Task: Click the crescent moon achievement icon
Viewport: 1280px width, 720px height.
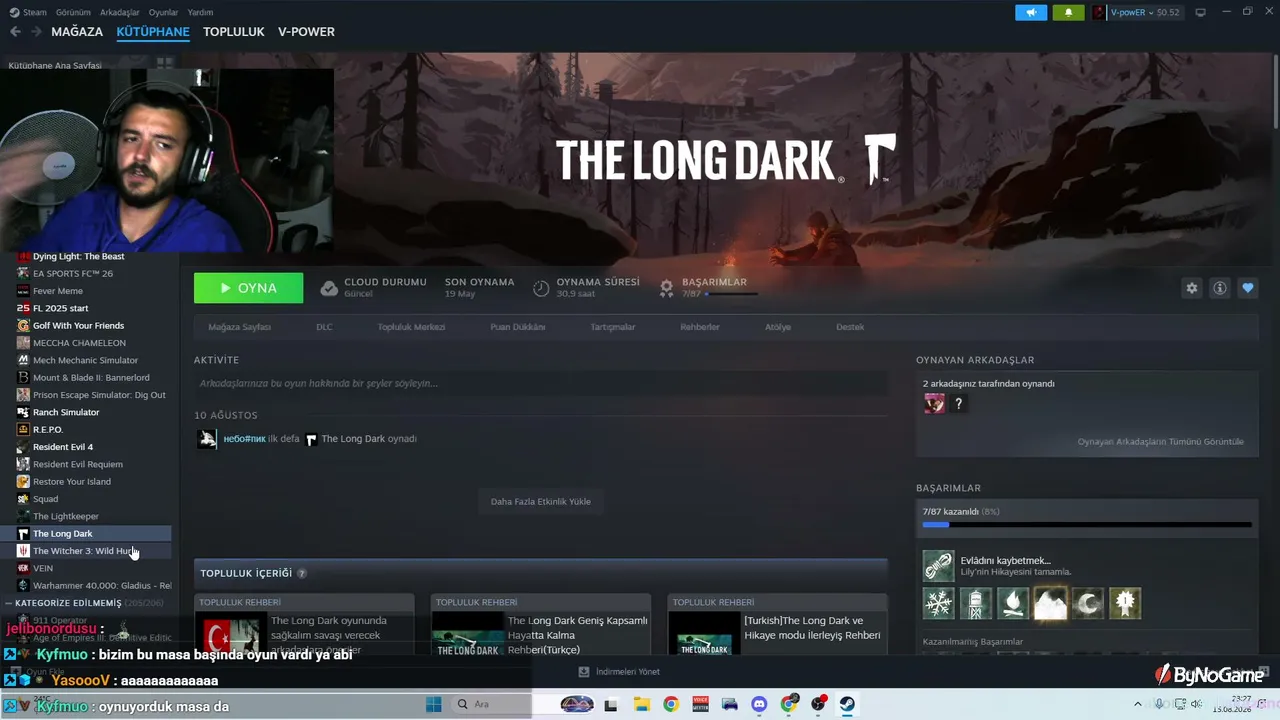Action: 1088,603
